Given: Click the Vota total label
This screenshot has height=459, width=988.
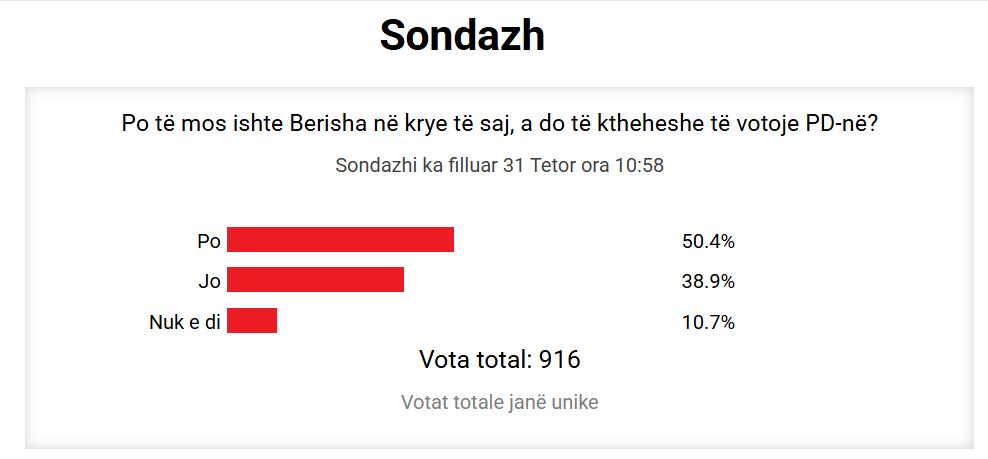Looking at the screenshot, I should [x=475, y=359].
